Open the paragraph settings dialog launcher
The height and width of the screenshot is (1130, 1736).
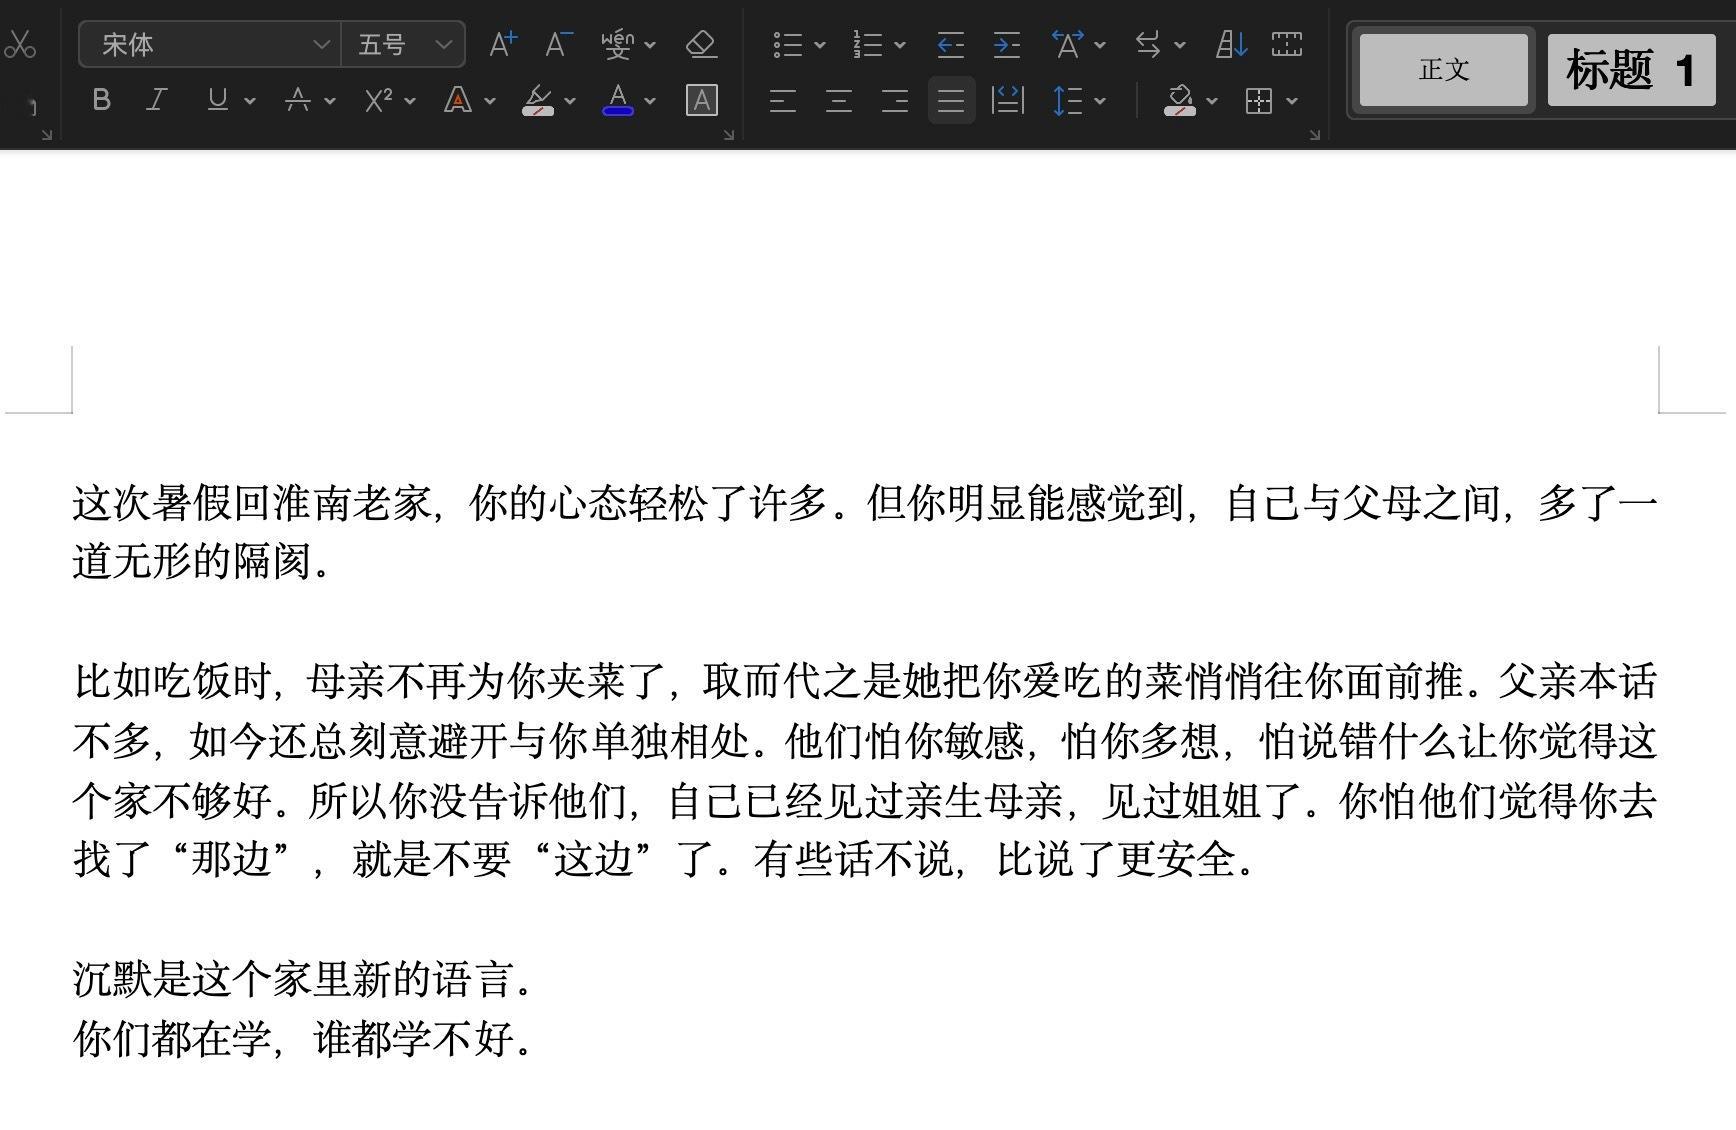click(x=1314, y=134)
